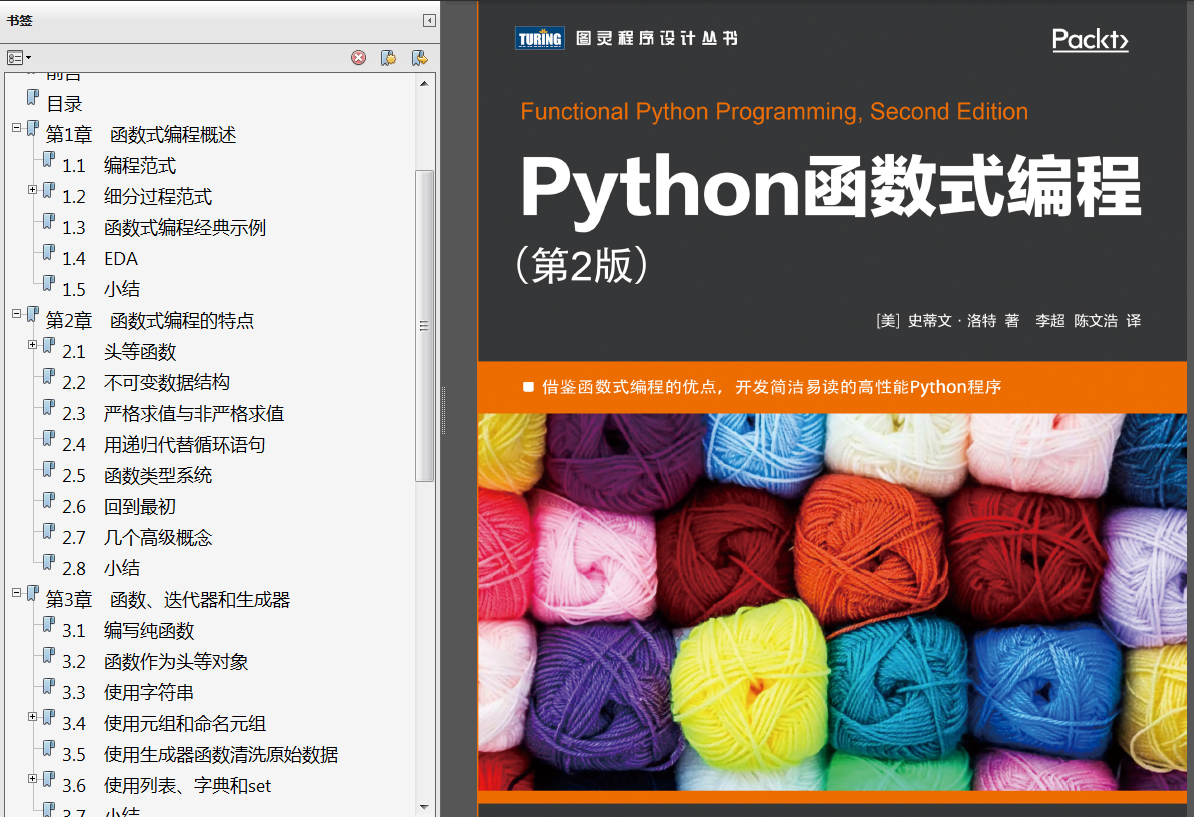This screenshot has width=1194, height=817.
Task: Open bookmark 2.7 几个高级概念
Action: coord(137,538)
